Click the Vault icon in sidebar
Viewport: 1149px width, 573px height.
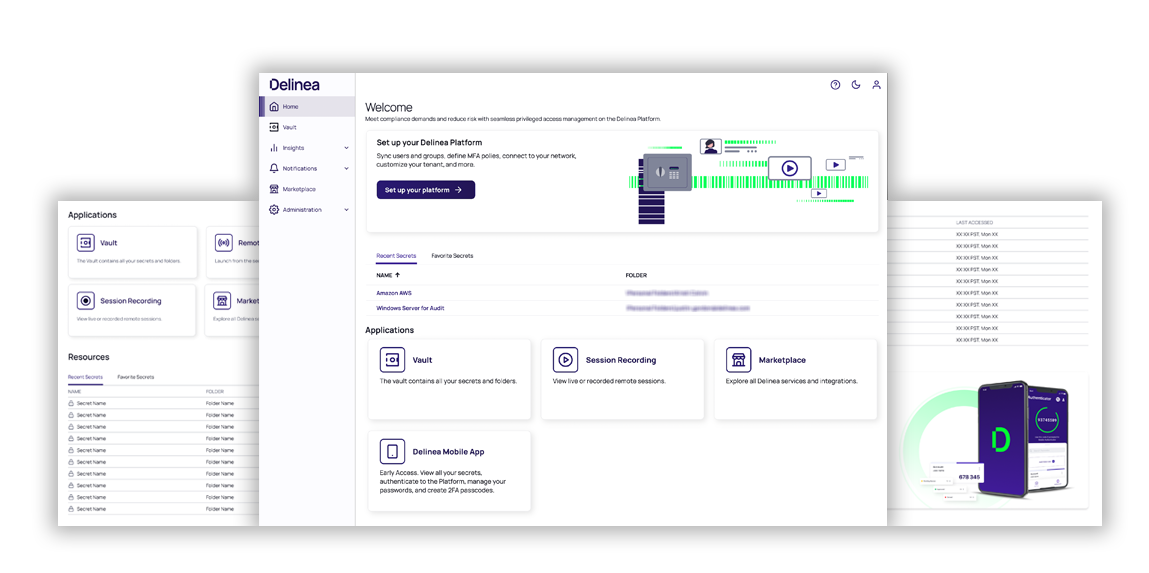tap(274, 127)
